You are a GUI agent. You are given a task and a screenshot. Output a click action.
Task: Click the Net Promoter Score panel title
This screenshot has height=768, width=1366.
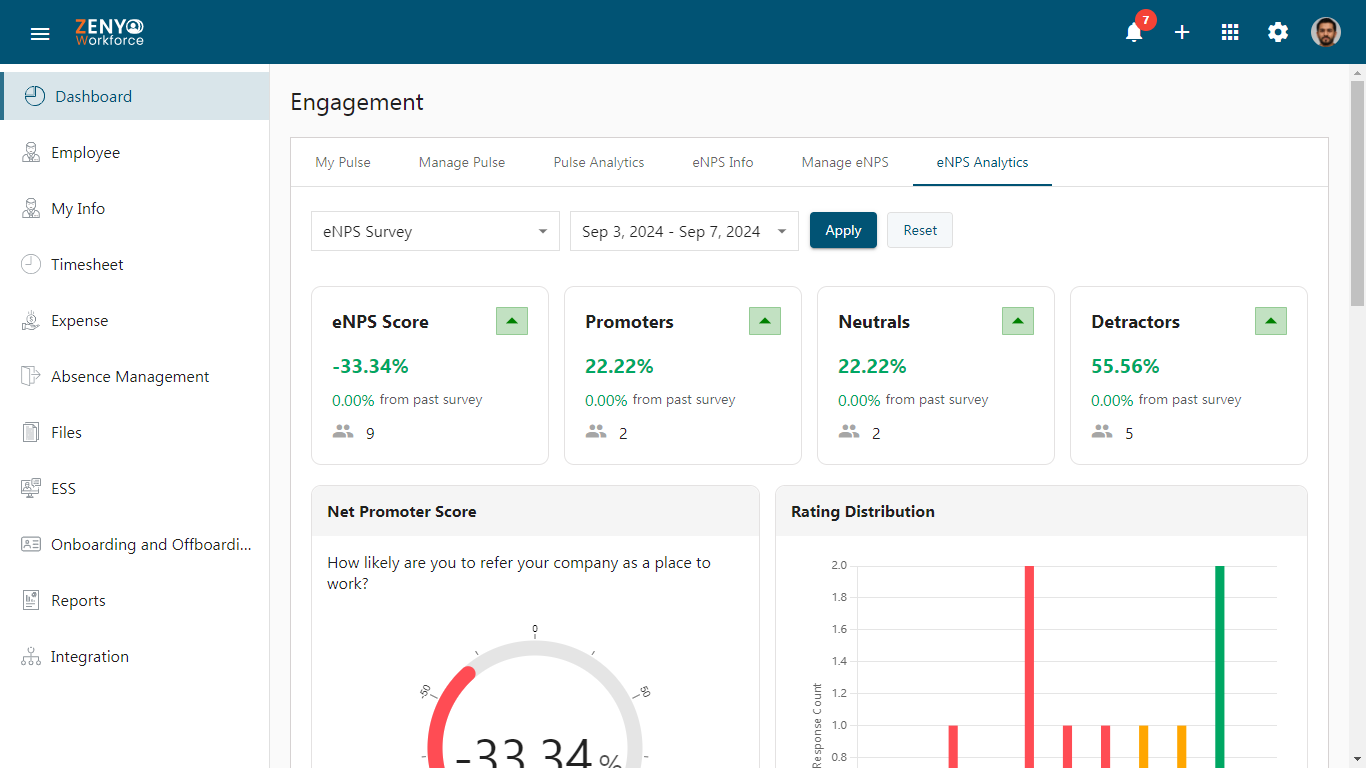pos(402,511)
